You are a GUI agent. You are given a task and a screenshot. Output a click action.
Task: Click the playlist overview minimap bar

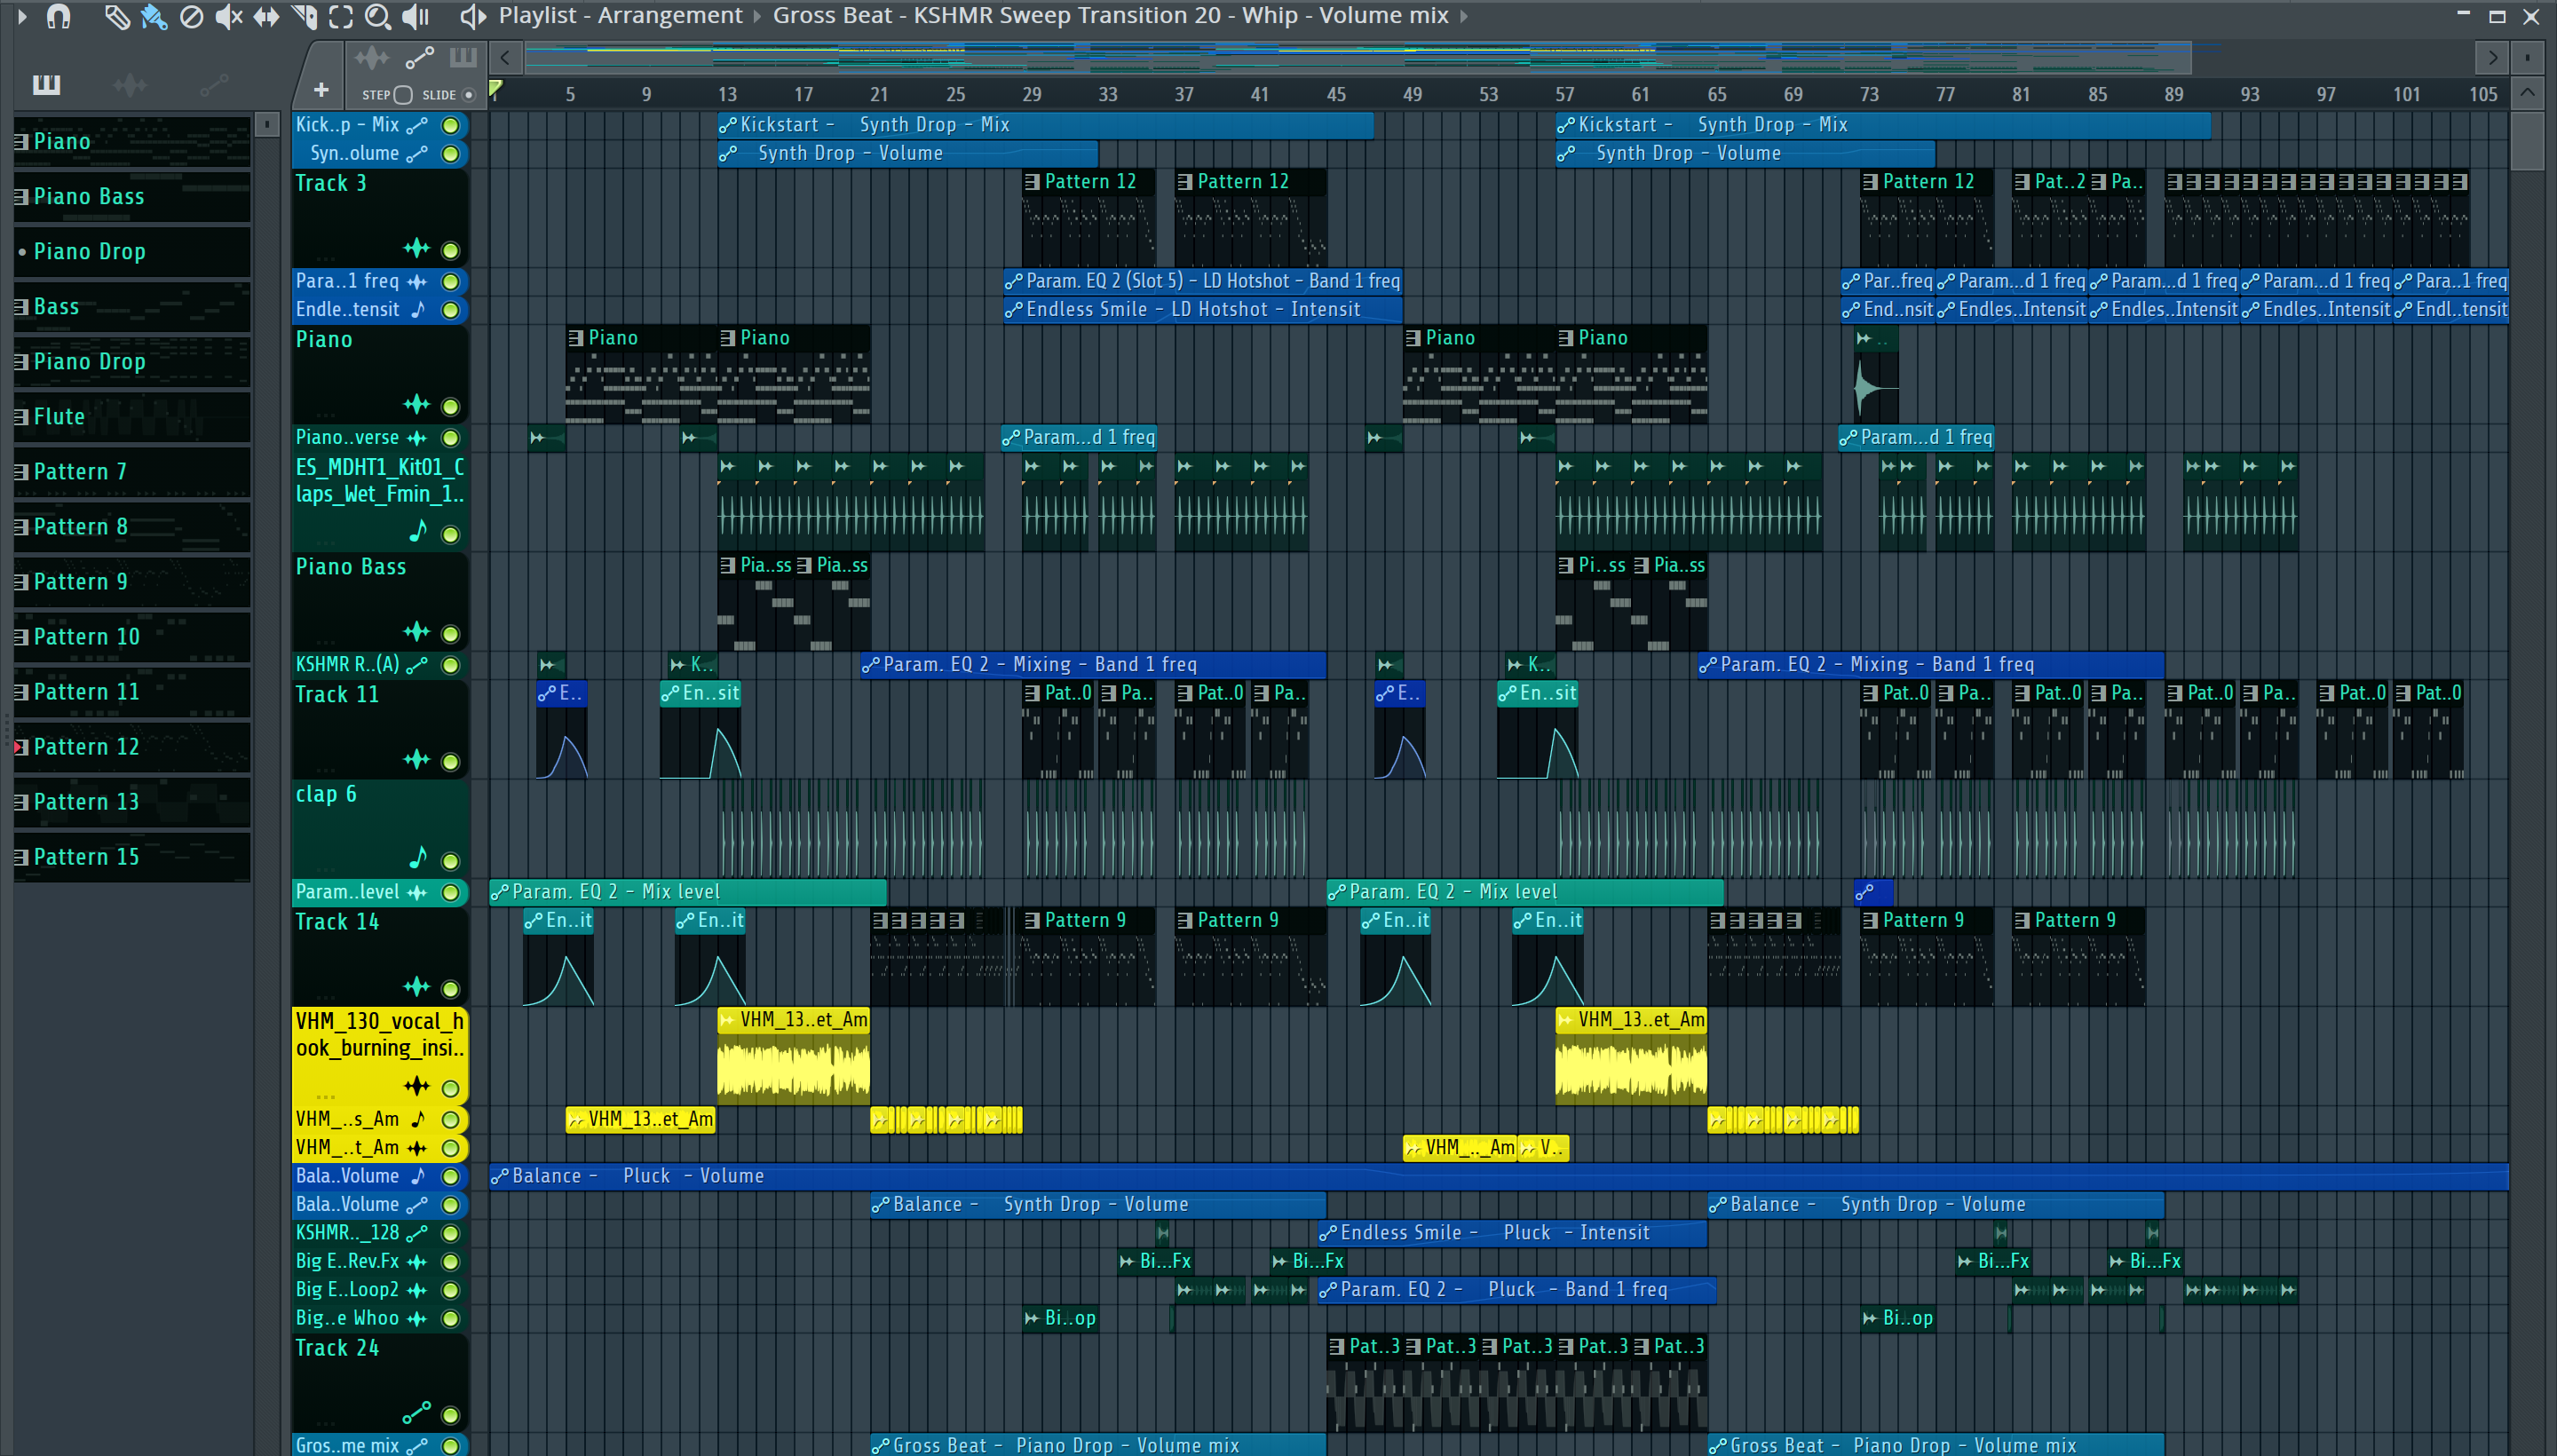1358,58
